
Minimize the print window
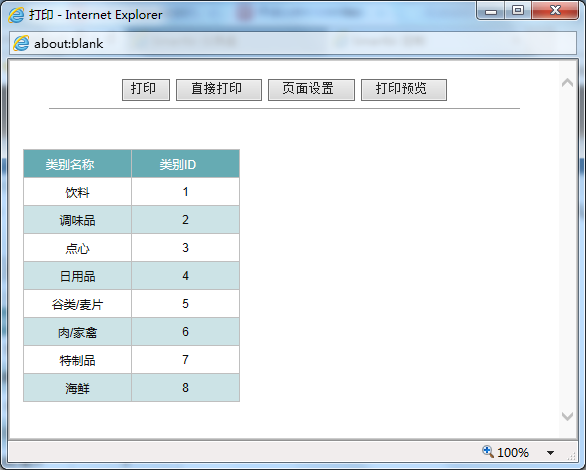pyautogui.click(x=491, y=10)
